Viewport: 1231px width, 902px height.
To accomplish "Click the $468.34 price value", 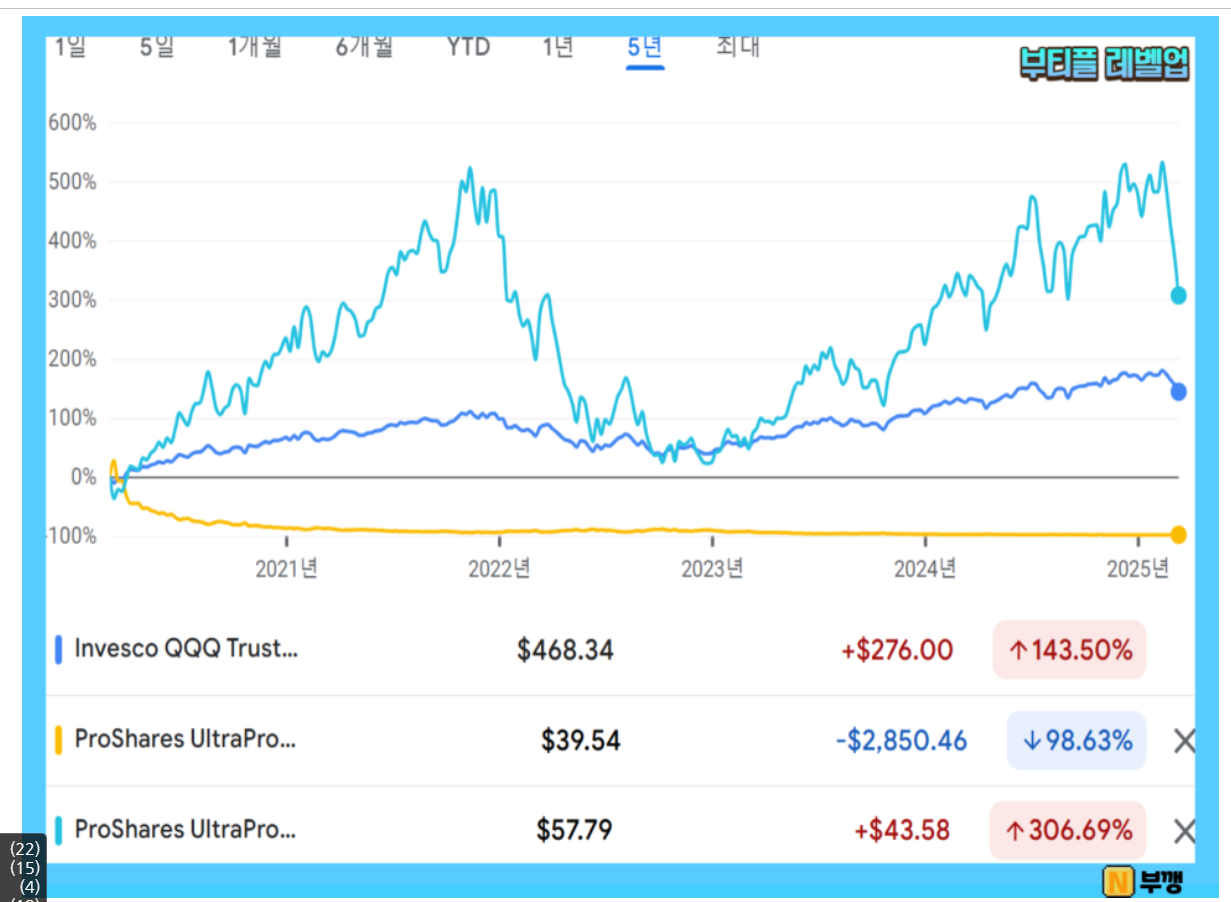I will (x=565, y=651).
